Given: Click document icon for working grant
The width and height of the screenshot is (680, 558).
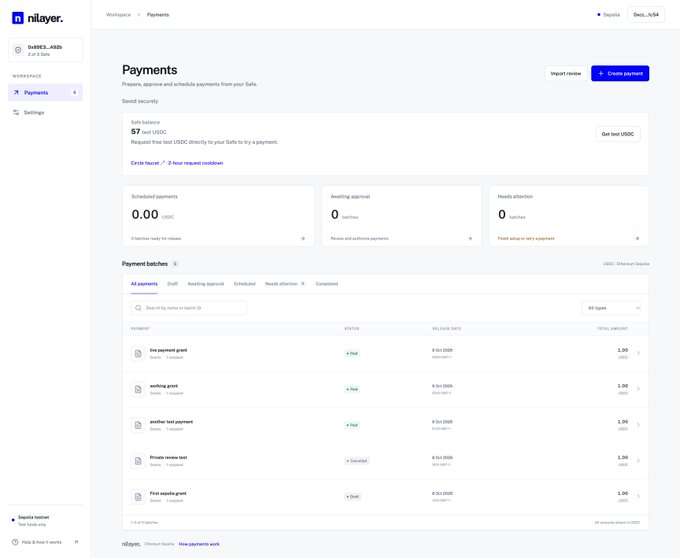Looking at the screenshot, I should coord(138,389).
